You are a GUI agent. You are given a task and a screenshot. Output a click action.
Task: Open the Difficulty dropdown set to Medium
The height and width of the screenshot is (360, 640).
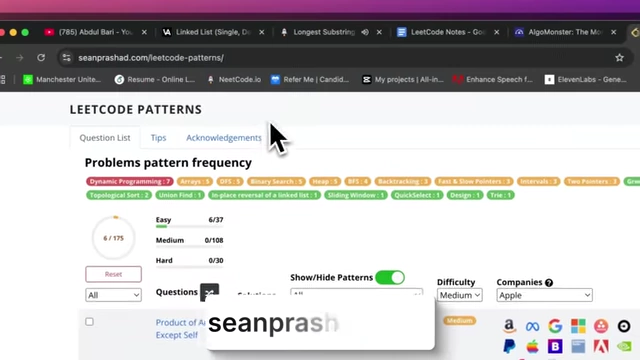click(460, 295)
